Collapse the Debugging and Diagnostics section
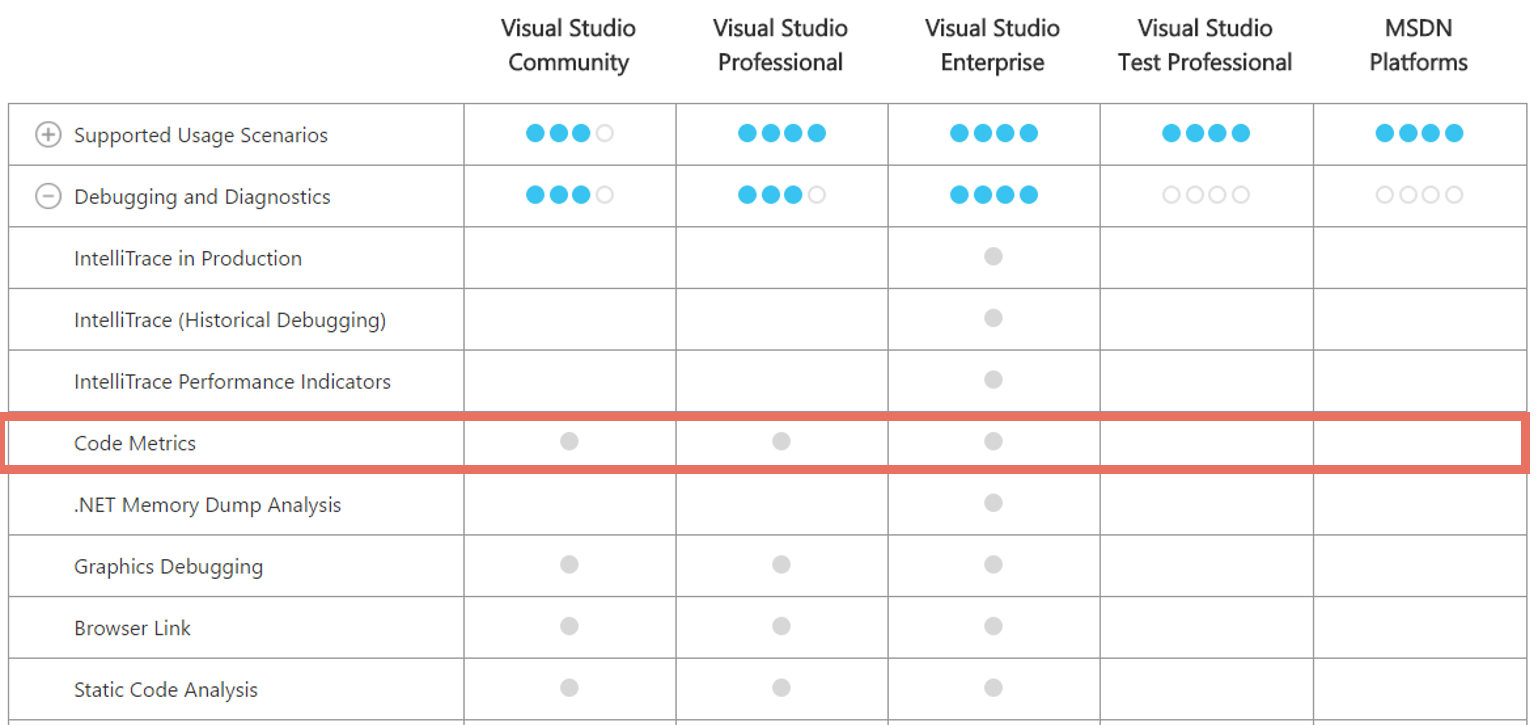The height and width of the screenshot is (725, 1536). coord(46,196)
